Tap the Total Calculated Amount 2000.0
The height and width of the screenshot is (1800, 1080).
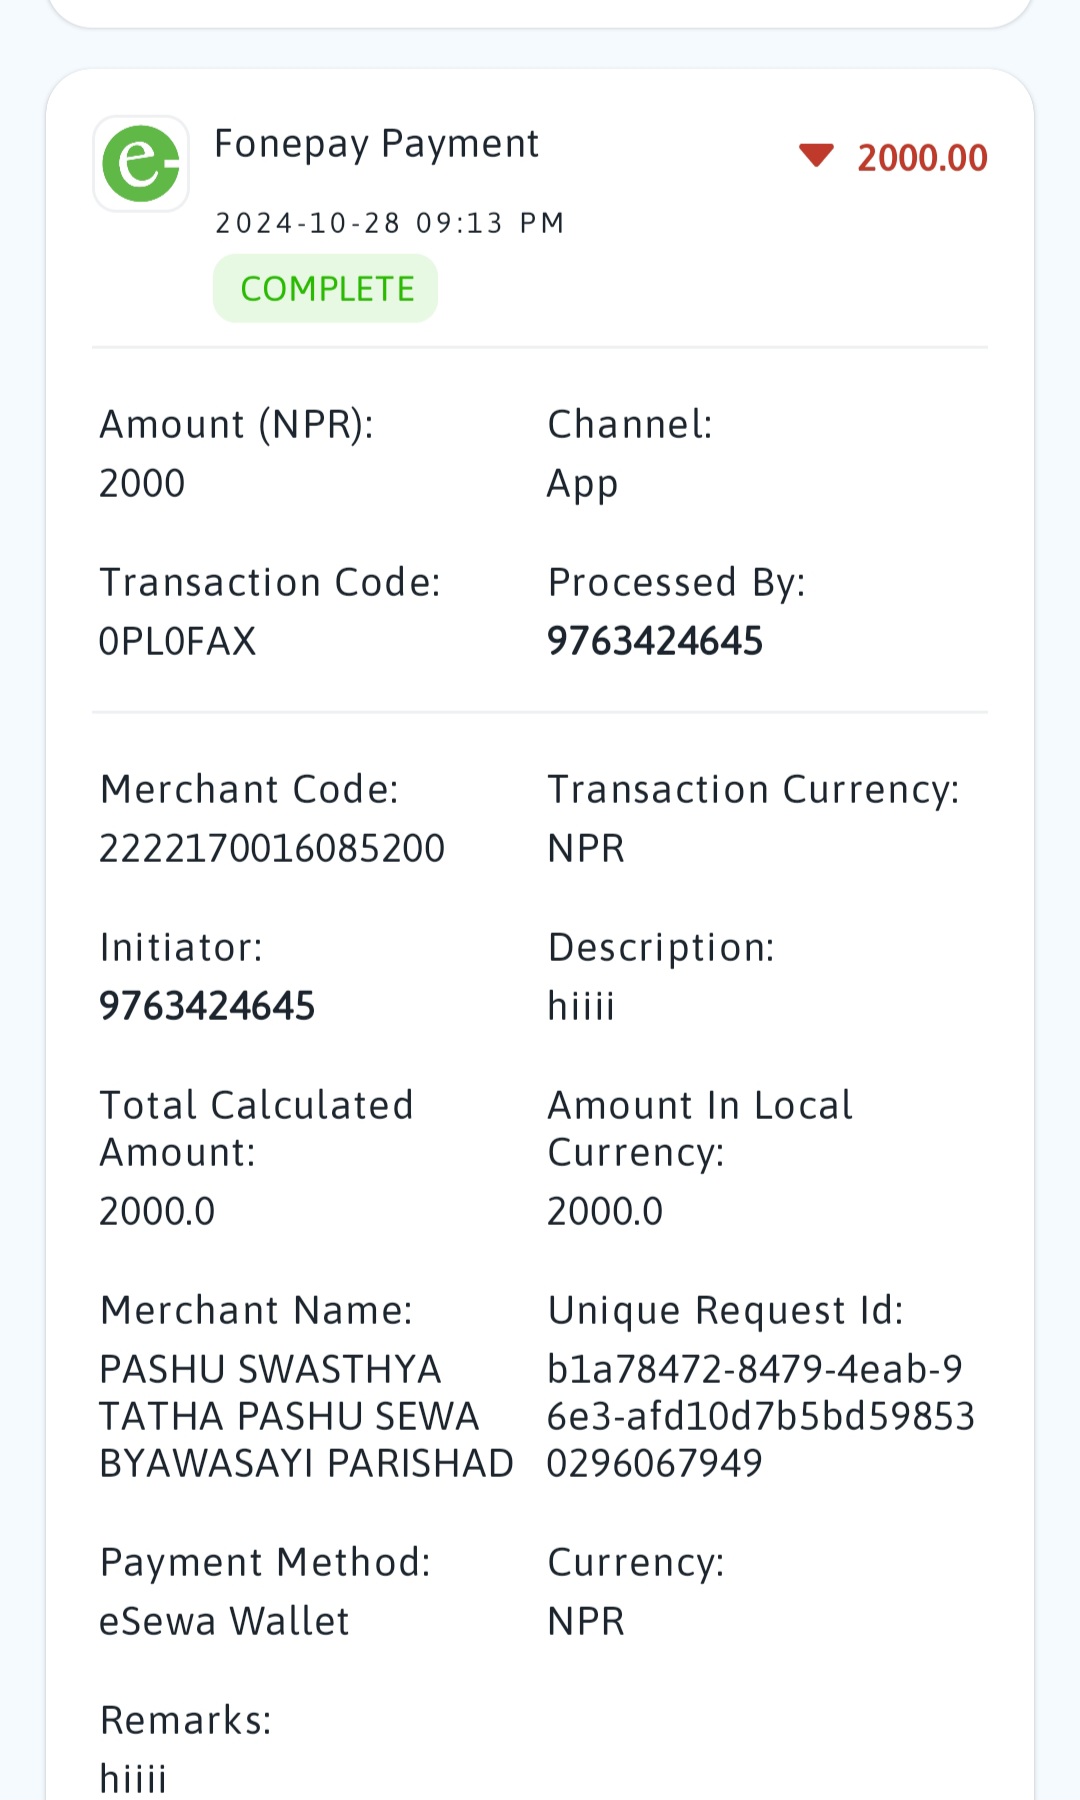coord(157,1211)
